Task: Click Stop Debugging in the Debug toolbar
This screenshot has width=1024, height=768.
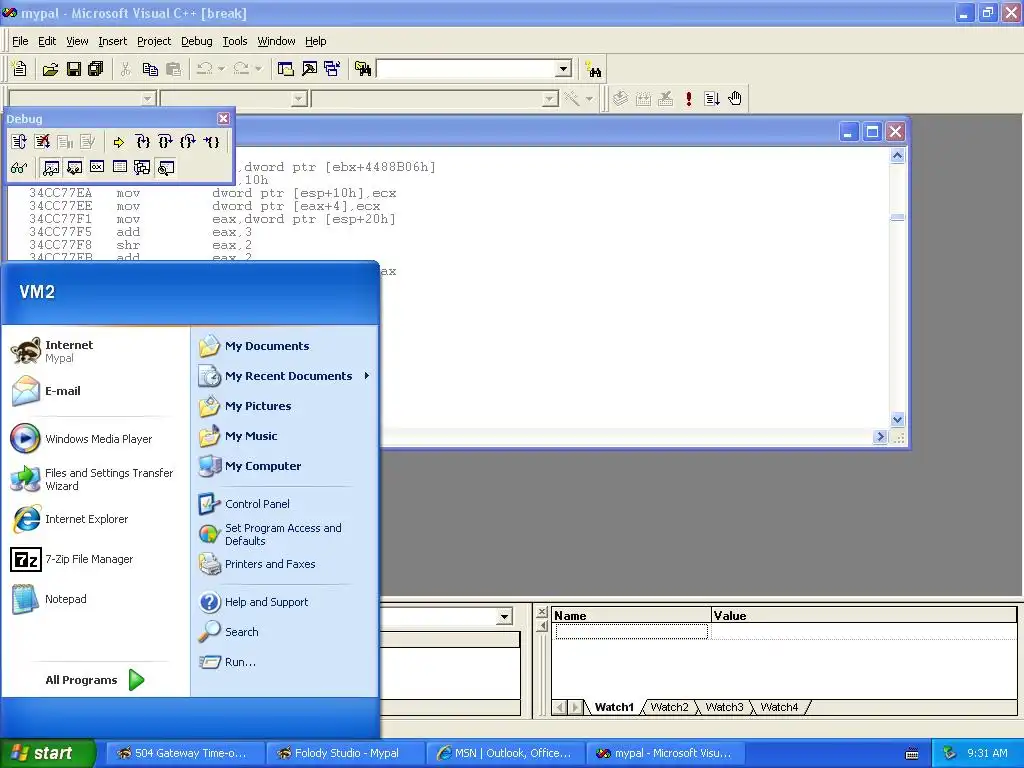Action: [42, 142]
